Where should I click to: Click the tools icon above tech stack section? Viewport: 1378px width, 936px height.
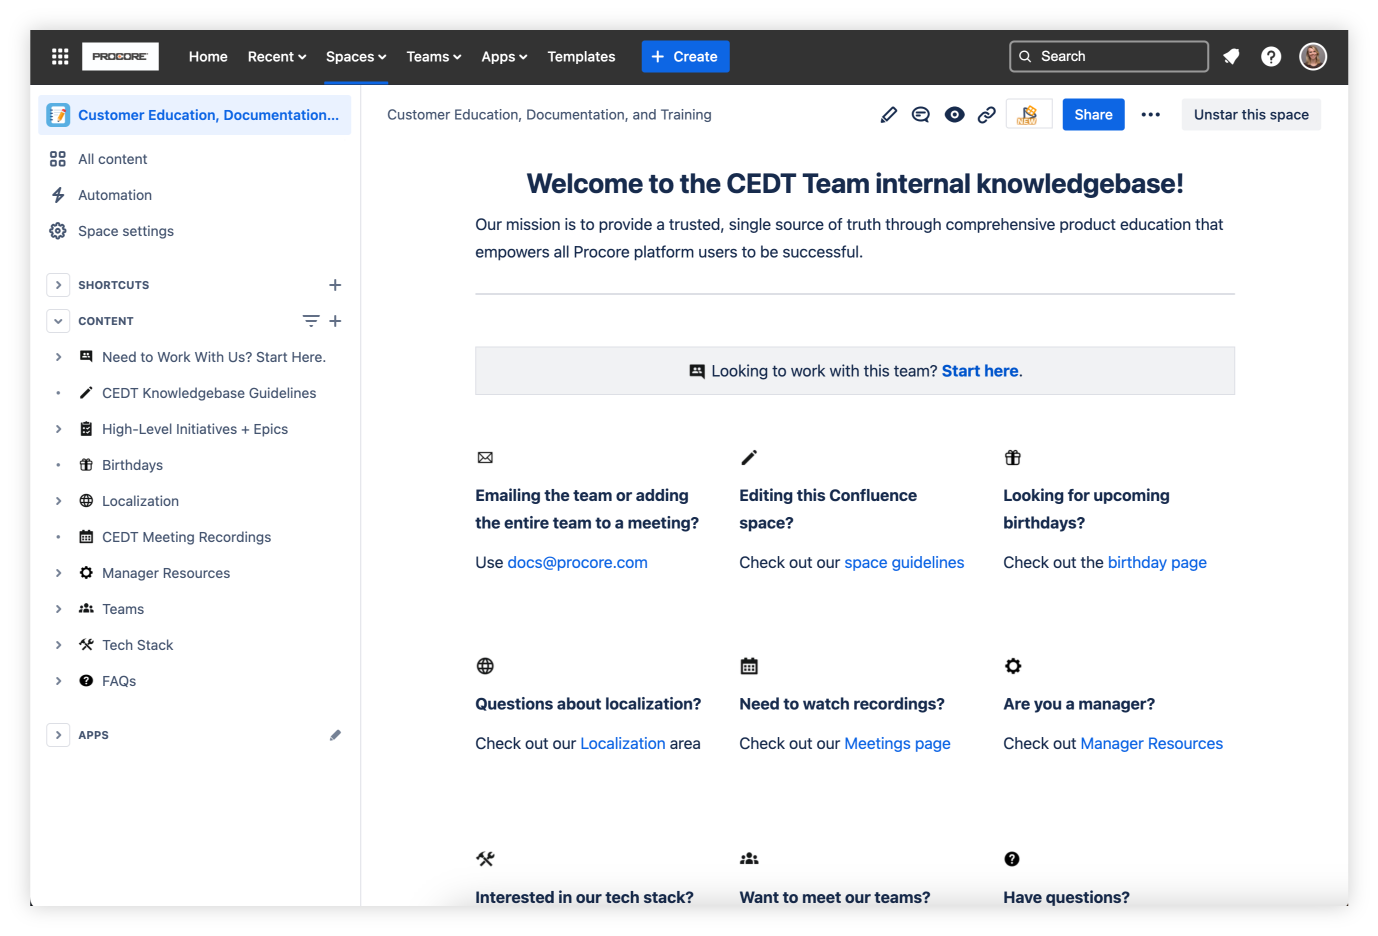pyautogui.click(x=485, y=859)
